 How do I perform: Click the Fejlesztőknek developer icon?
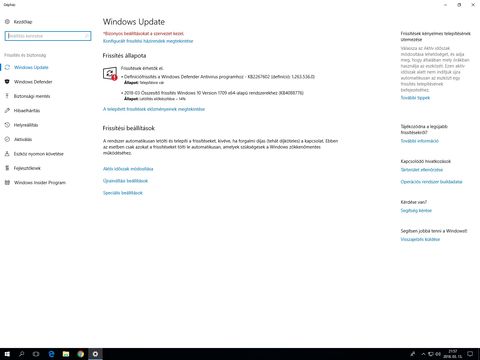point(7,168)
